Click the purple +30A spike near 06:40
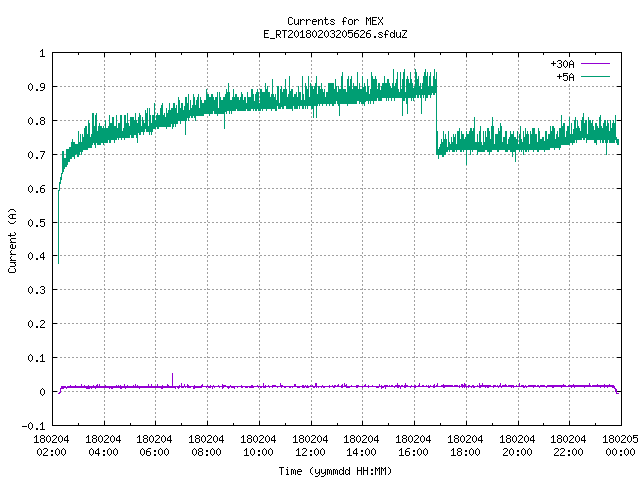640x480 pixels. pos(172,380)
